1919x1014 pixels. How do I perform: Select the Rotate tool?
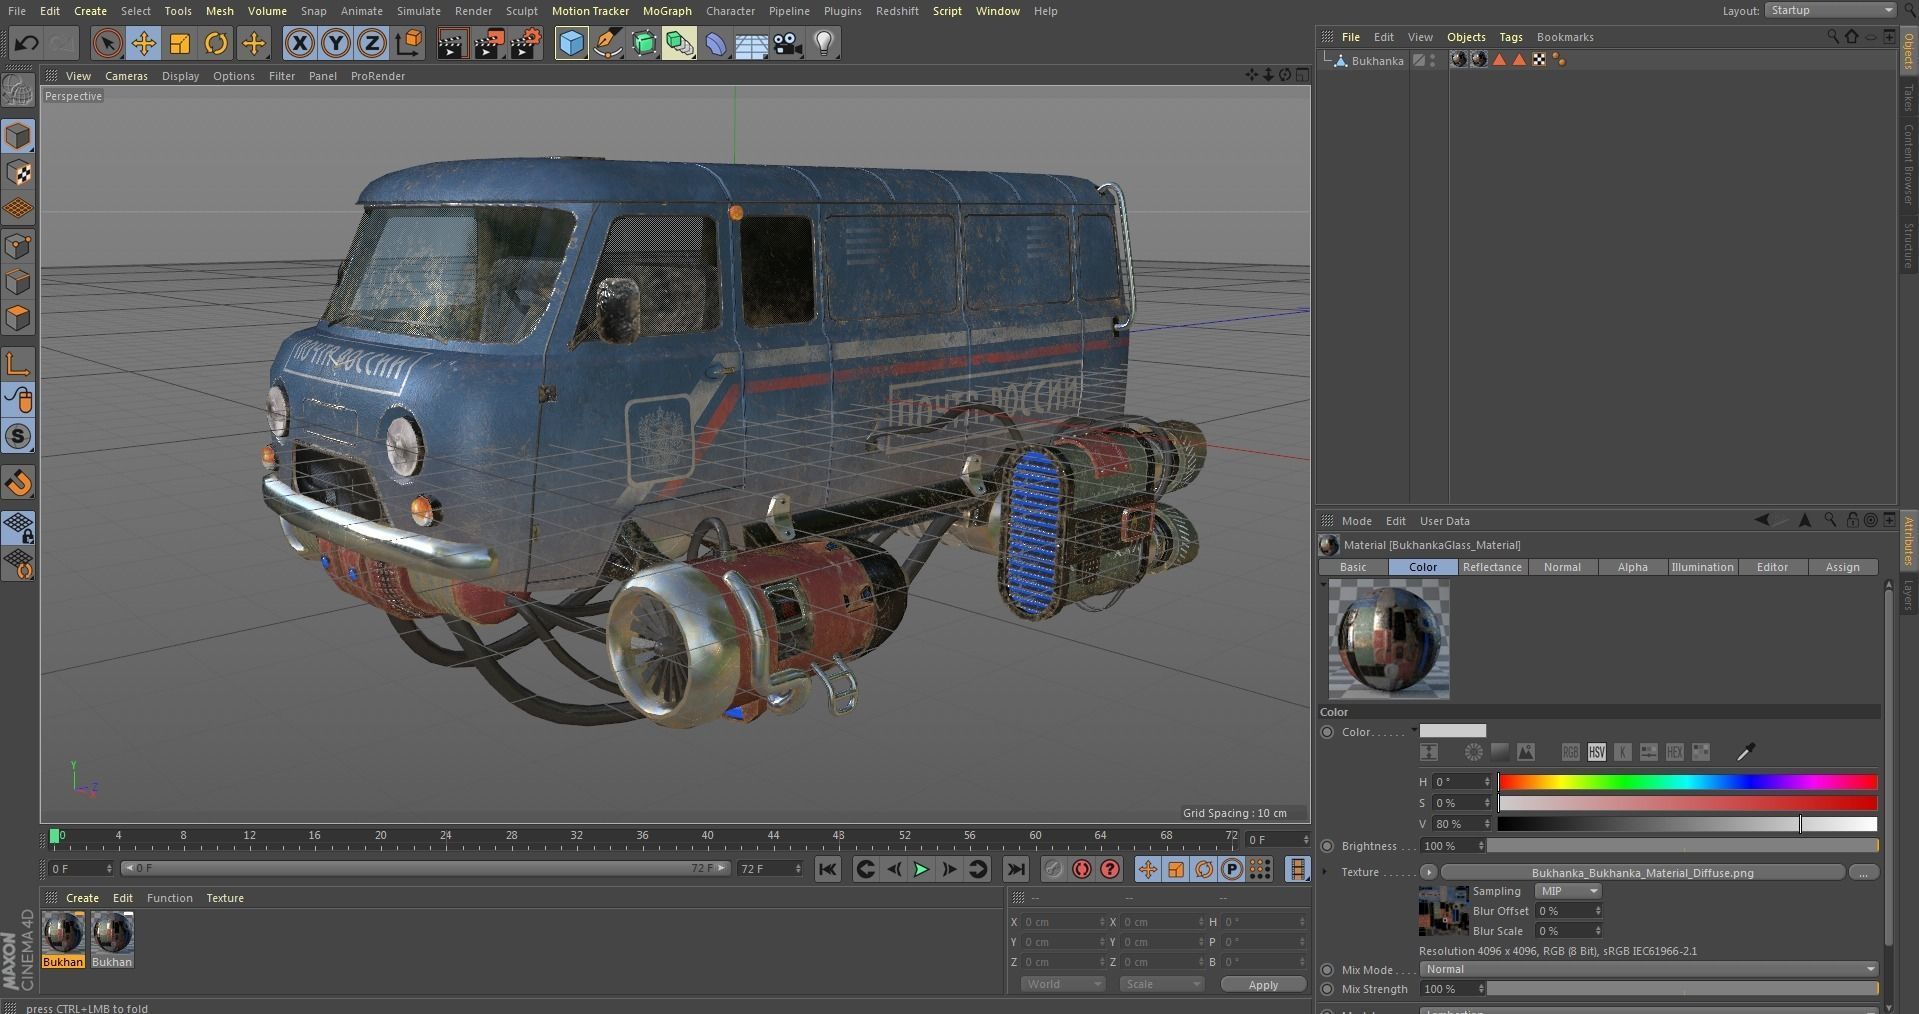pyautogui.click(x=216, y=43)
